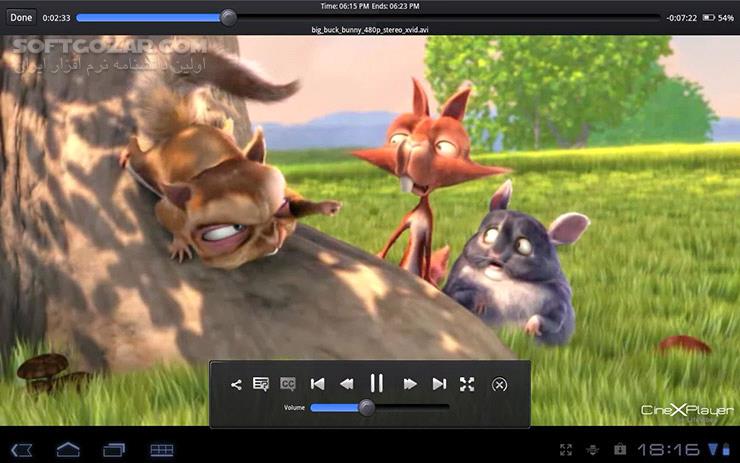Click the Android debug notification icon

(593, 450)
